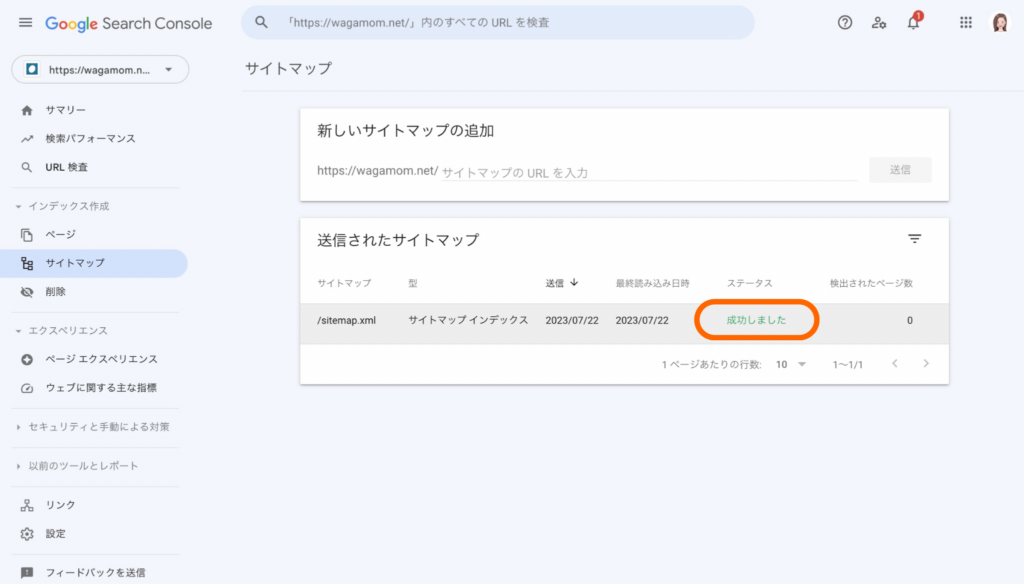This screenshot has height=584, width=1024.
Task: Open the /sitemap.xml sitemap row
Action: (346, 320)
